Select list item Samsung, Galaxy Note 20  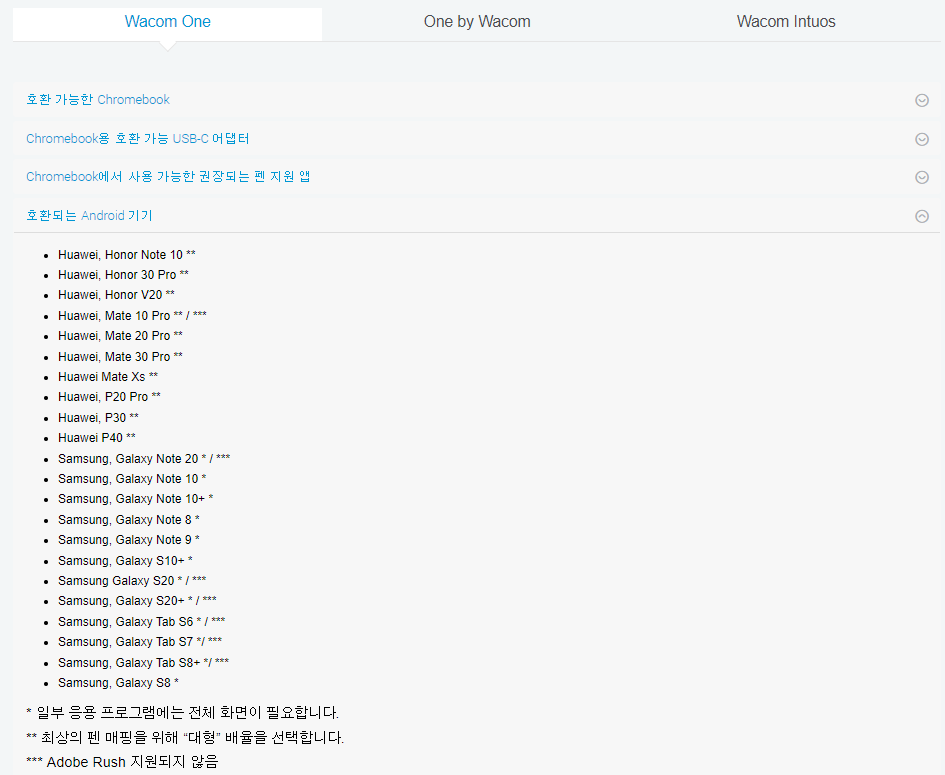coord(144,459)
